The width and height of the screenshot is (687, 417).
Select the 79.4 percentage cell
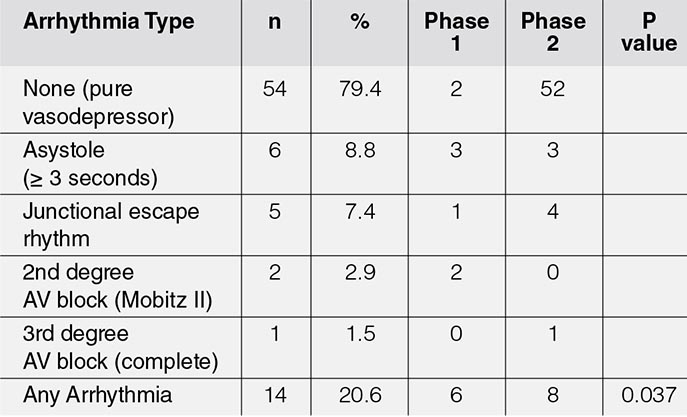(360, 89)
